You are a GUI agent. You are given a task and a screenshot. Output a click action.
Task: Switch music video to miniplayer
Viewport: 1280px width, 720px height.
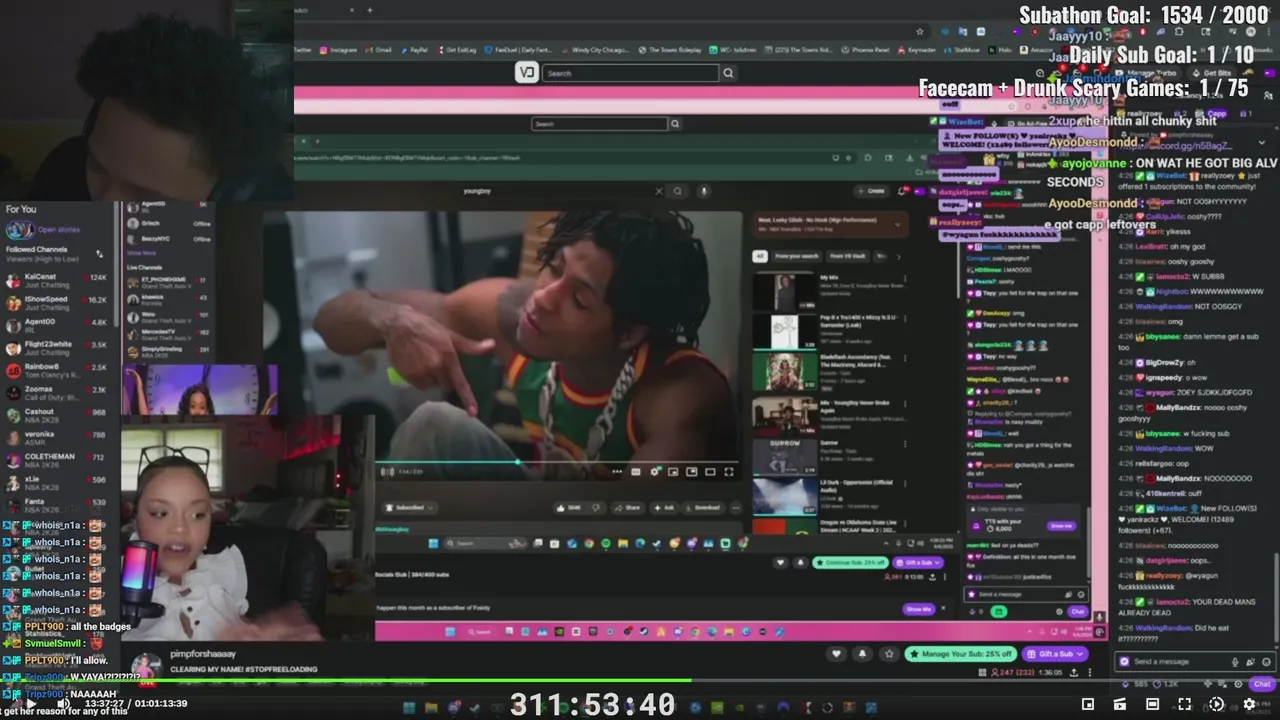pos(673,472)
